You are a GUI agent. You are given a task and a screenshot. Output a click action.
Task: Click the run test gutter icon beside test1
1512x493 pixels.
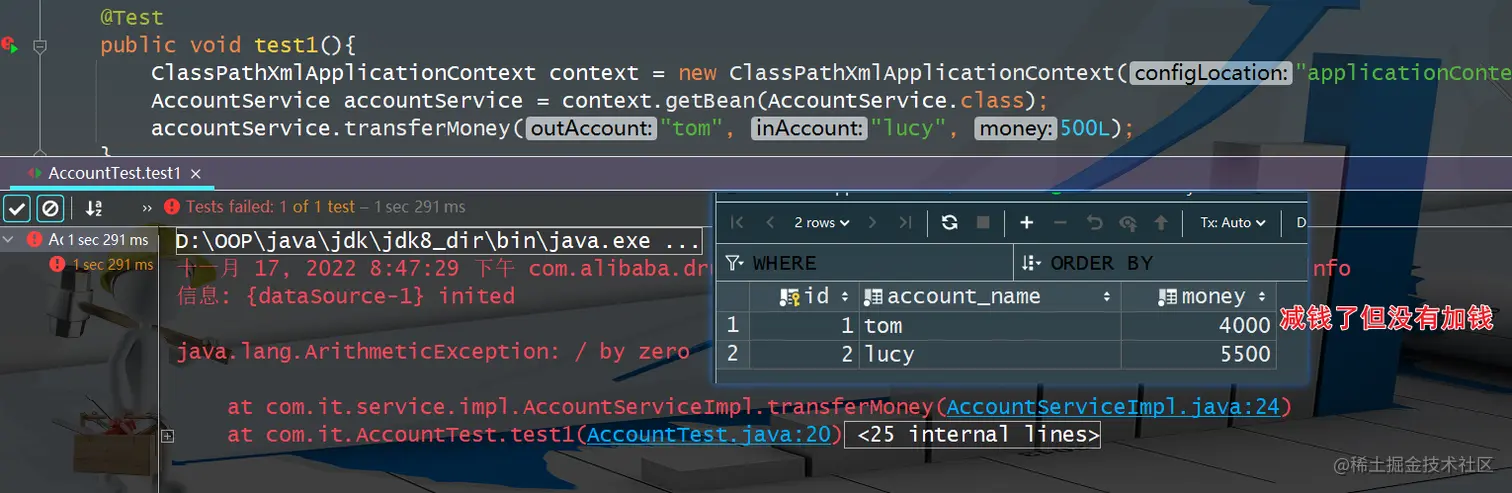(10, 45)
